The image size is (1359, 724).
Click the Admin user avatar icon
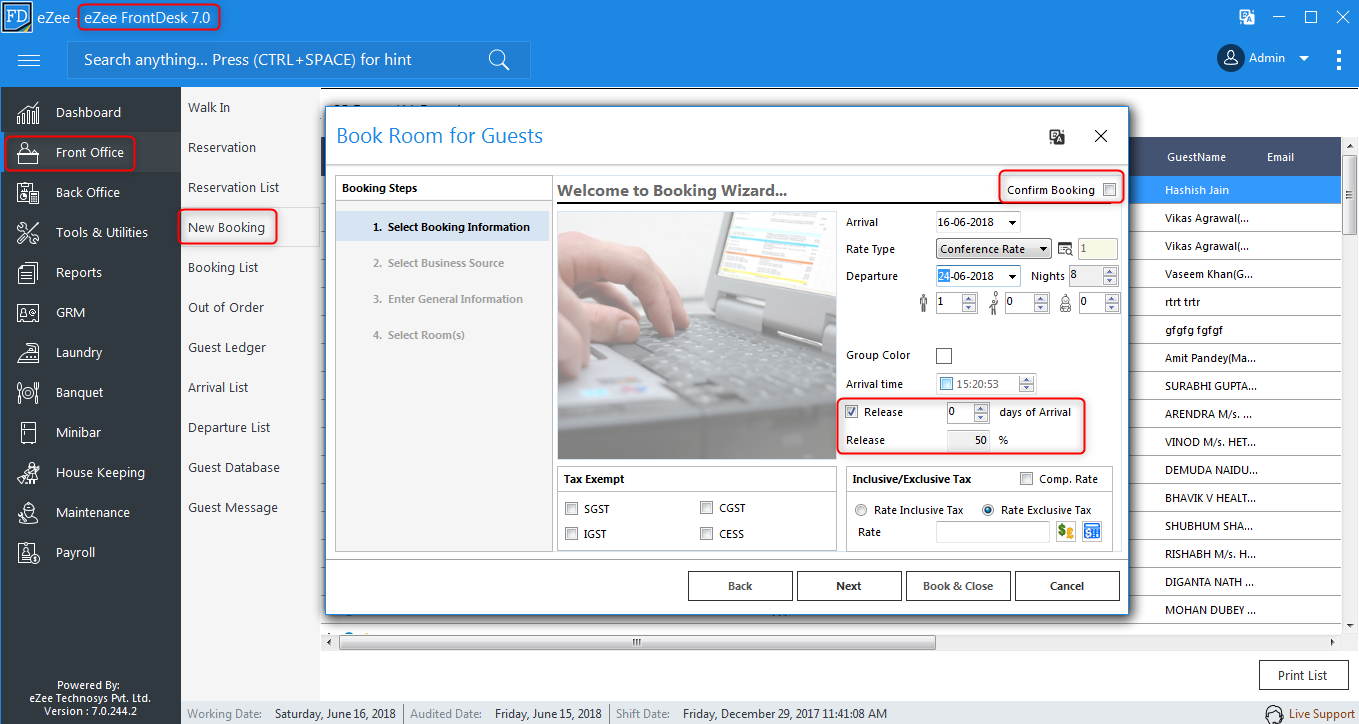point(1230,58)
